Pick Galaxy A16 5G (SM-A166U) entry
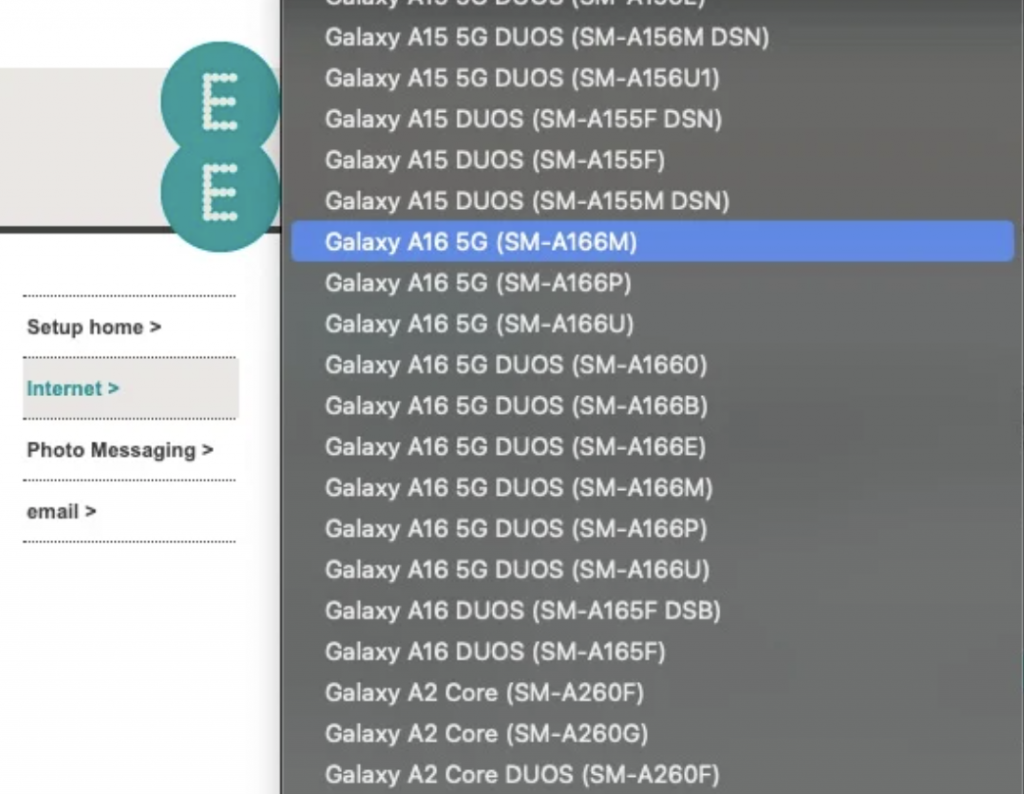 coord(478,324)
